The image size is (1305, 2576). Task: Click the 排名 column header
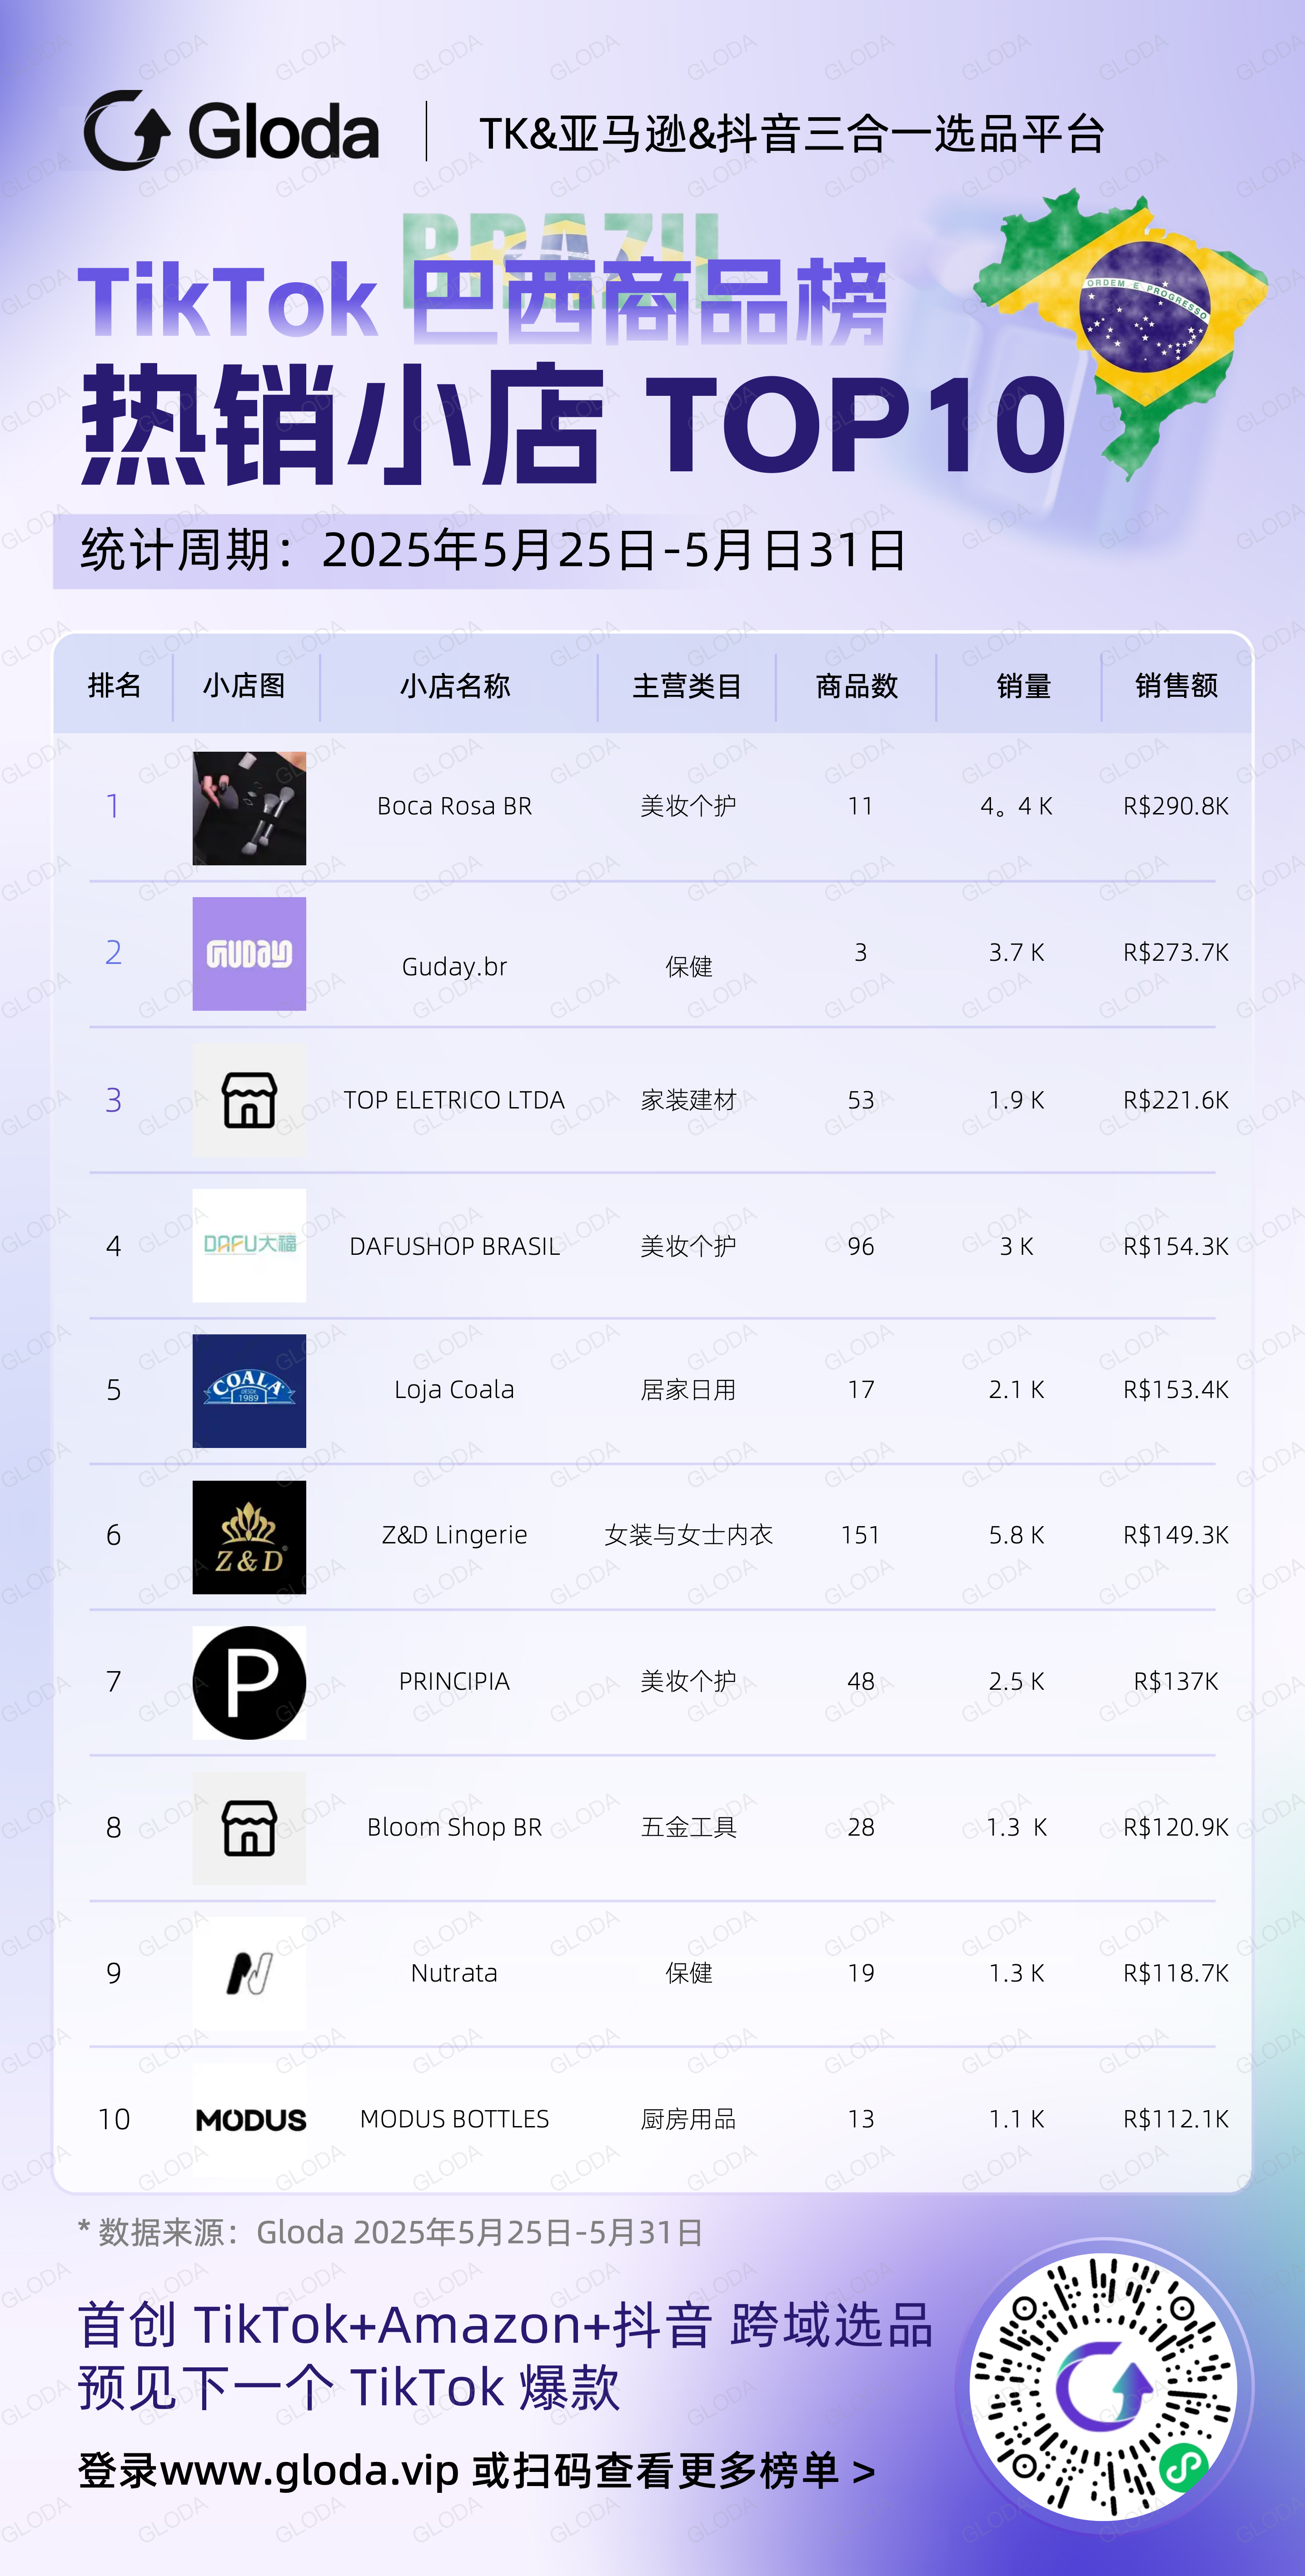tap(114, 686)
